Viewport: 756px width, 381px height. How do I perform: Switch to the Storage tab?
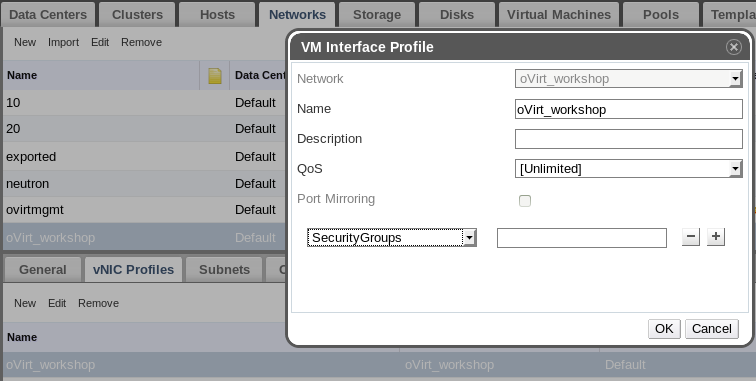pyautogui.click(x=377, y=14)
